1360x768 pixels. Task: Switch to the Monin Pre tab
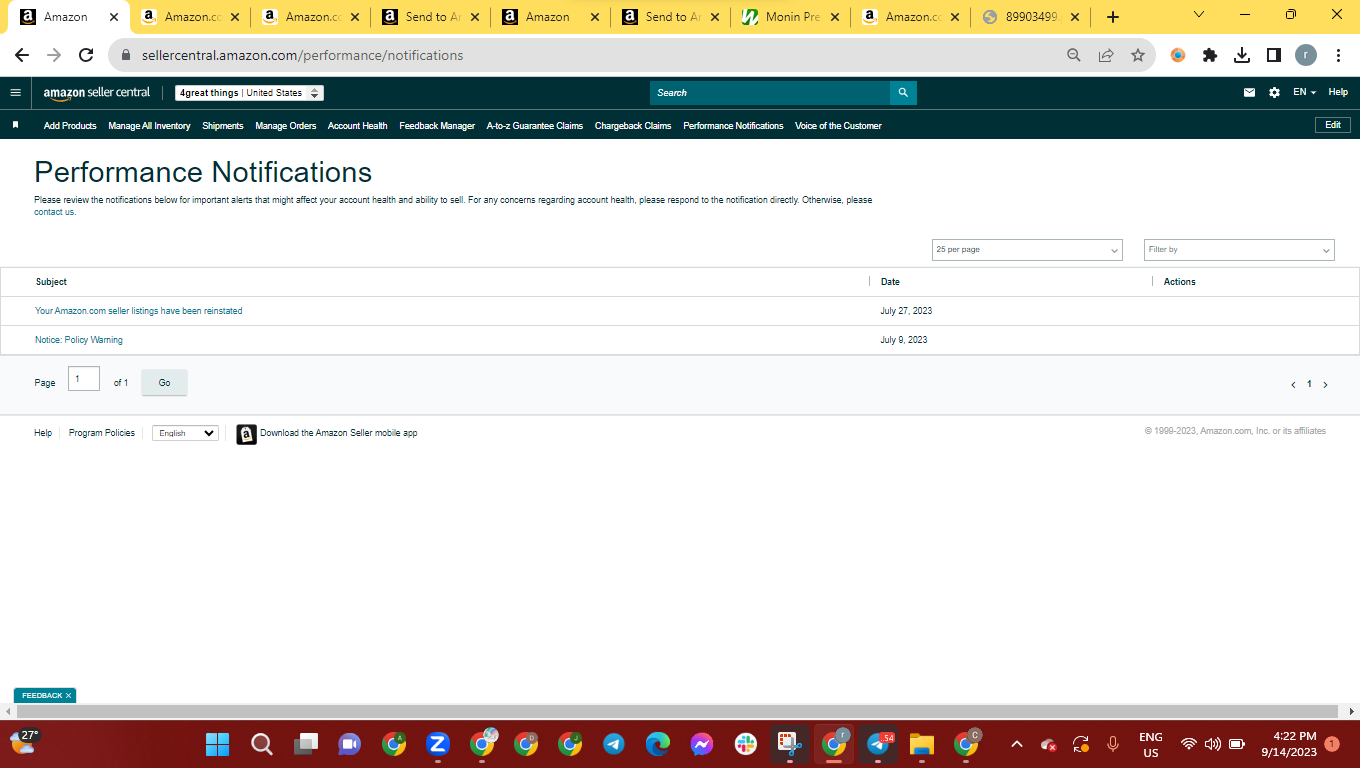(791, 17)
